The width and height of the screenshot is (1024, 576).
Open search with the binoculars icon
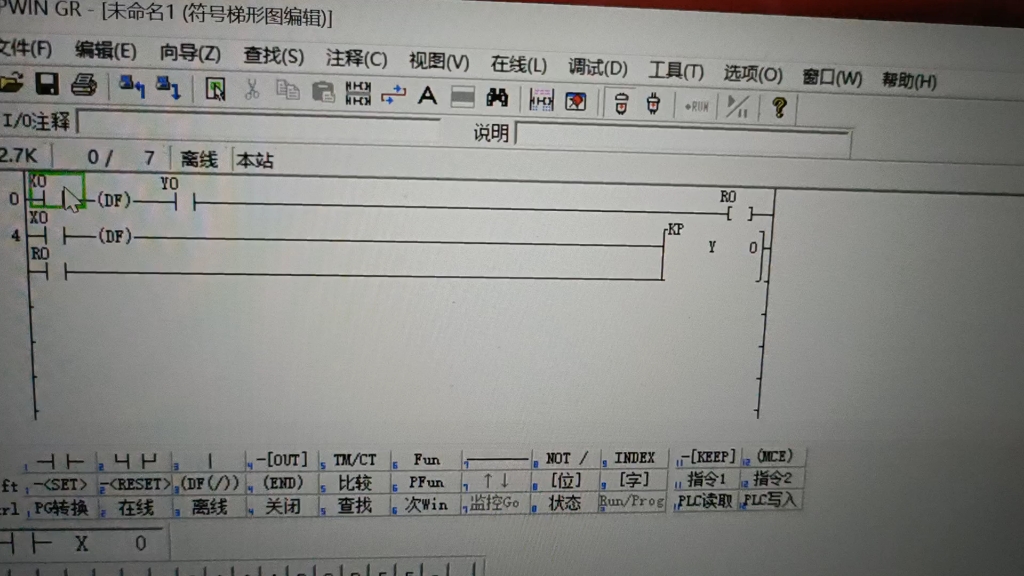pyautogui.click(x=497, y=95)
